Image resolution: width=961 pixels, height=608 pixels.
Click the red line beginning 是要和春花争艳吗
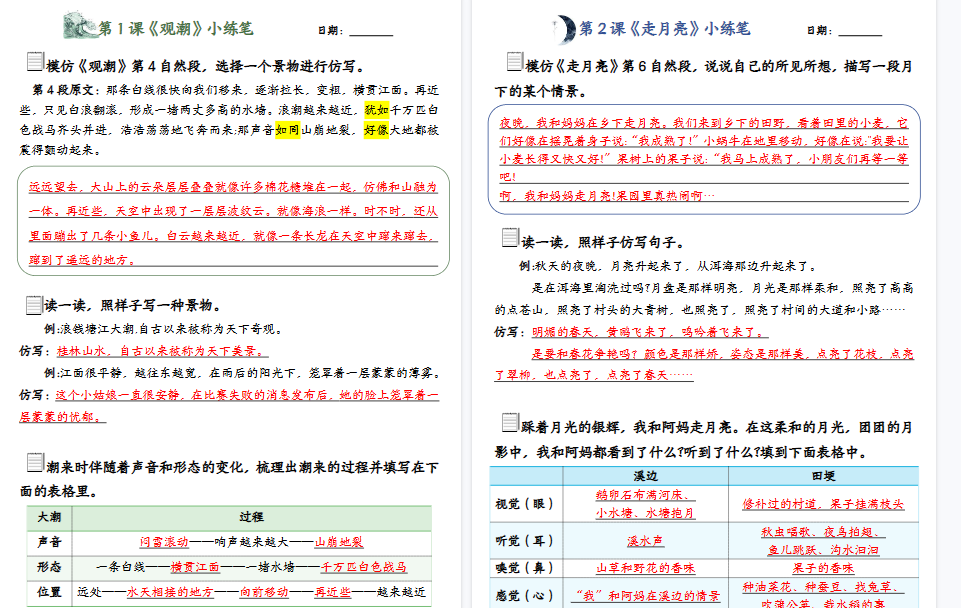(723, 354)
